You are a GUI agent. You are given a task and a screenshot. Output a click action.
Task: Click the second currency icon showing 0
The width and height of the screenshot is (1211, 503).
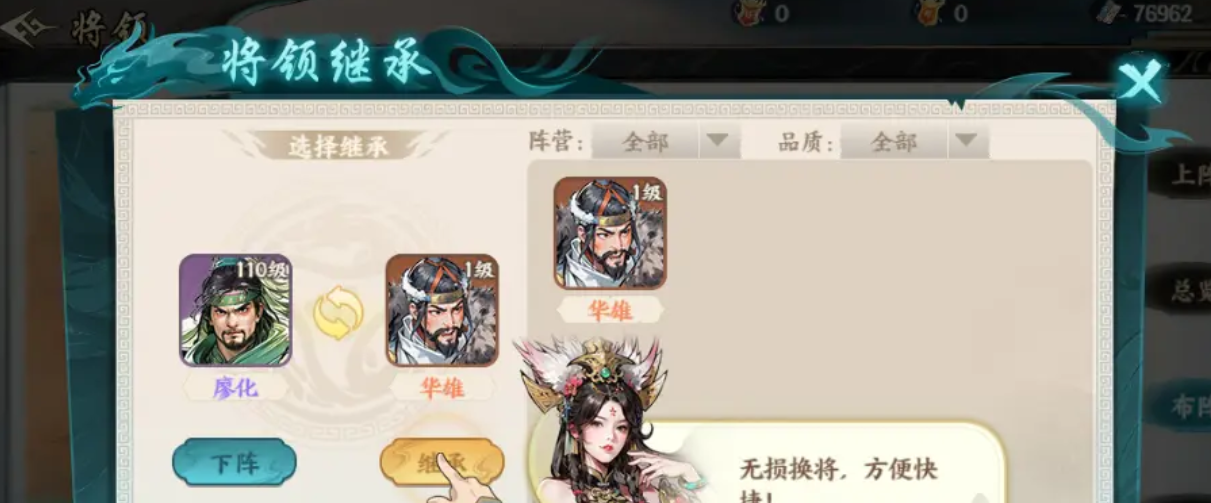click(927, 13)
